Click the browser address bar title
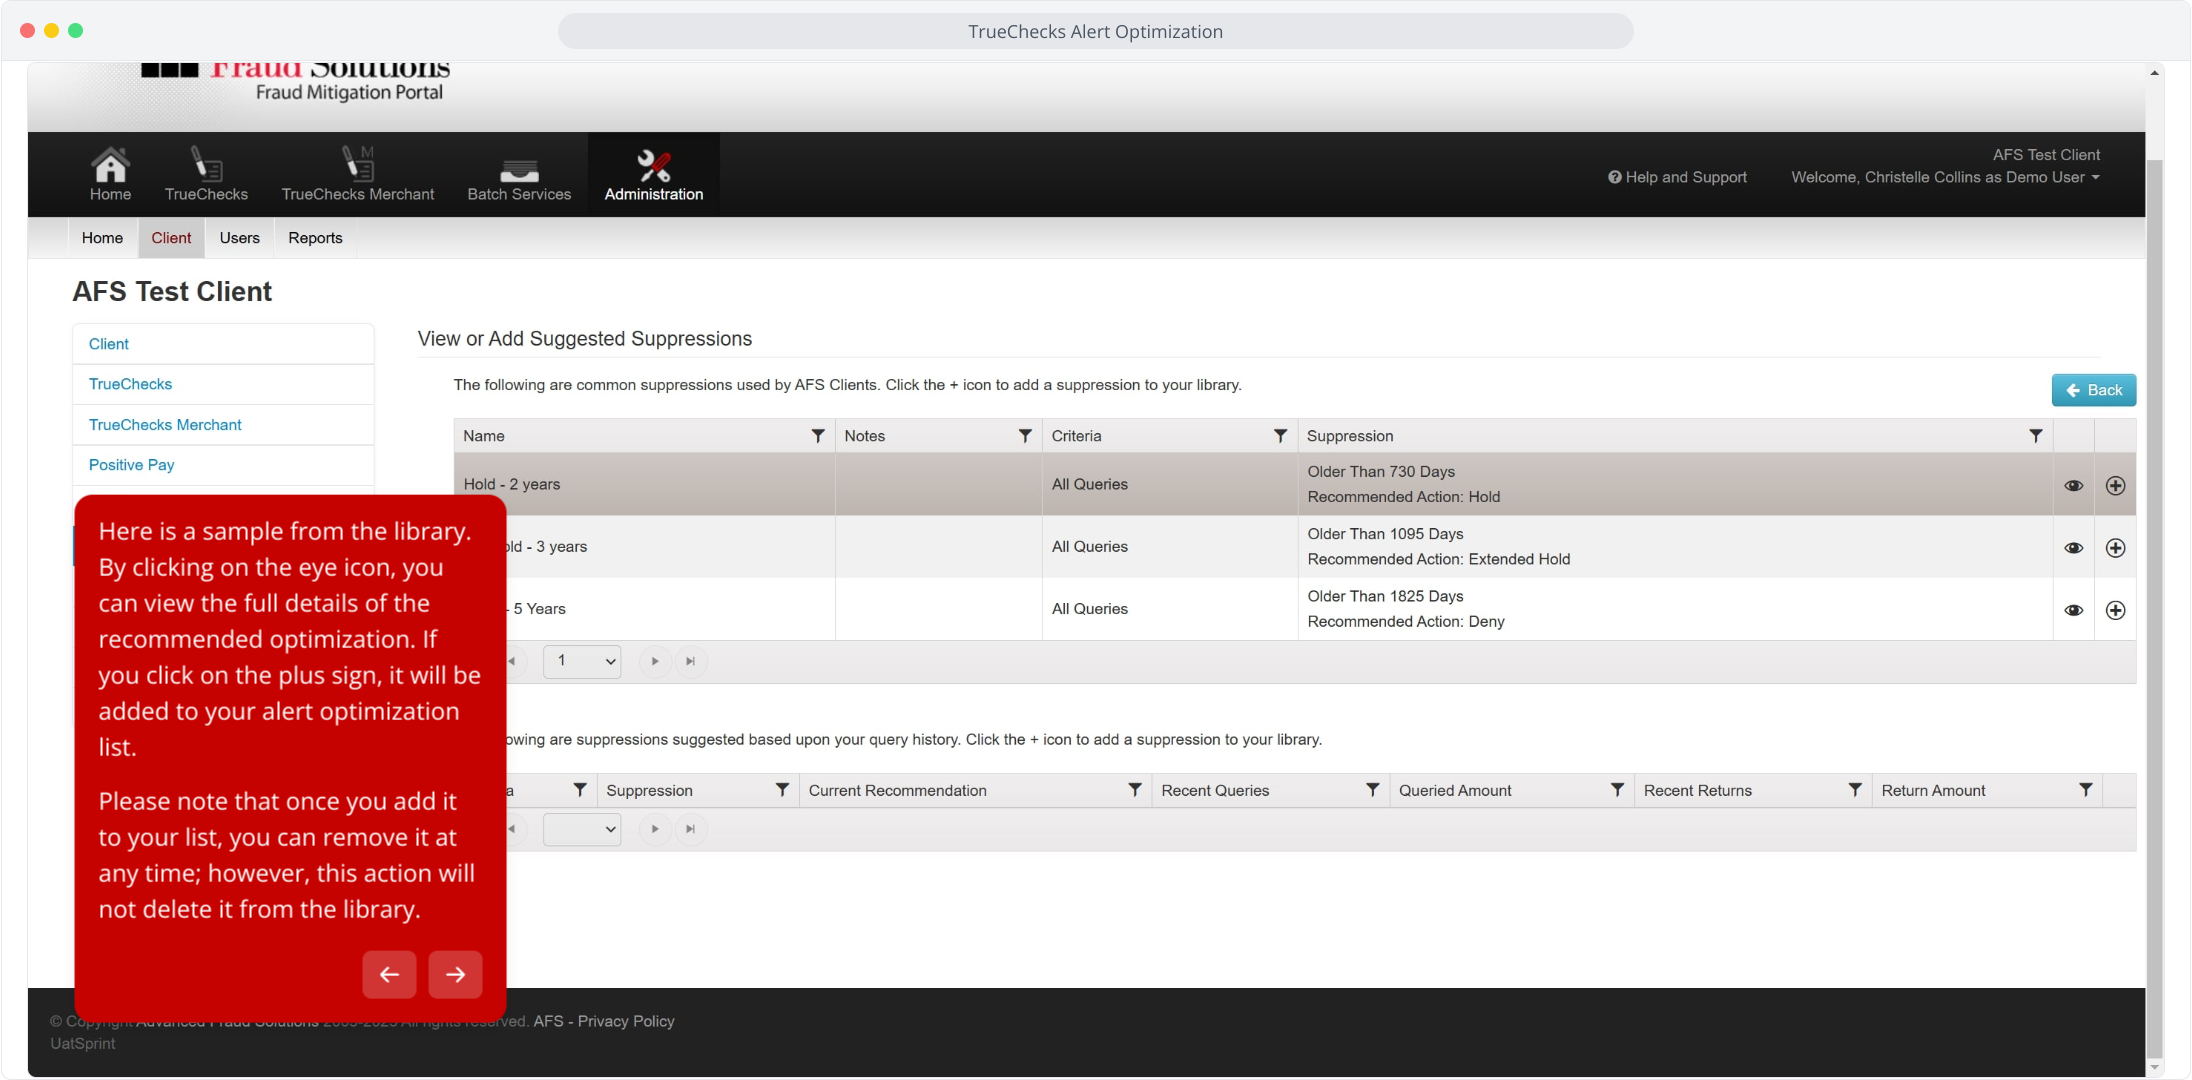Screen dimensions: 2192x1080 (x=1095, y=31)
